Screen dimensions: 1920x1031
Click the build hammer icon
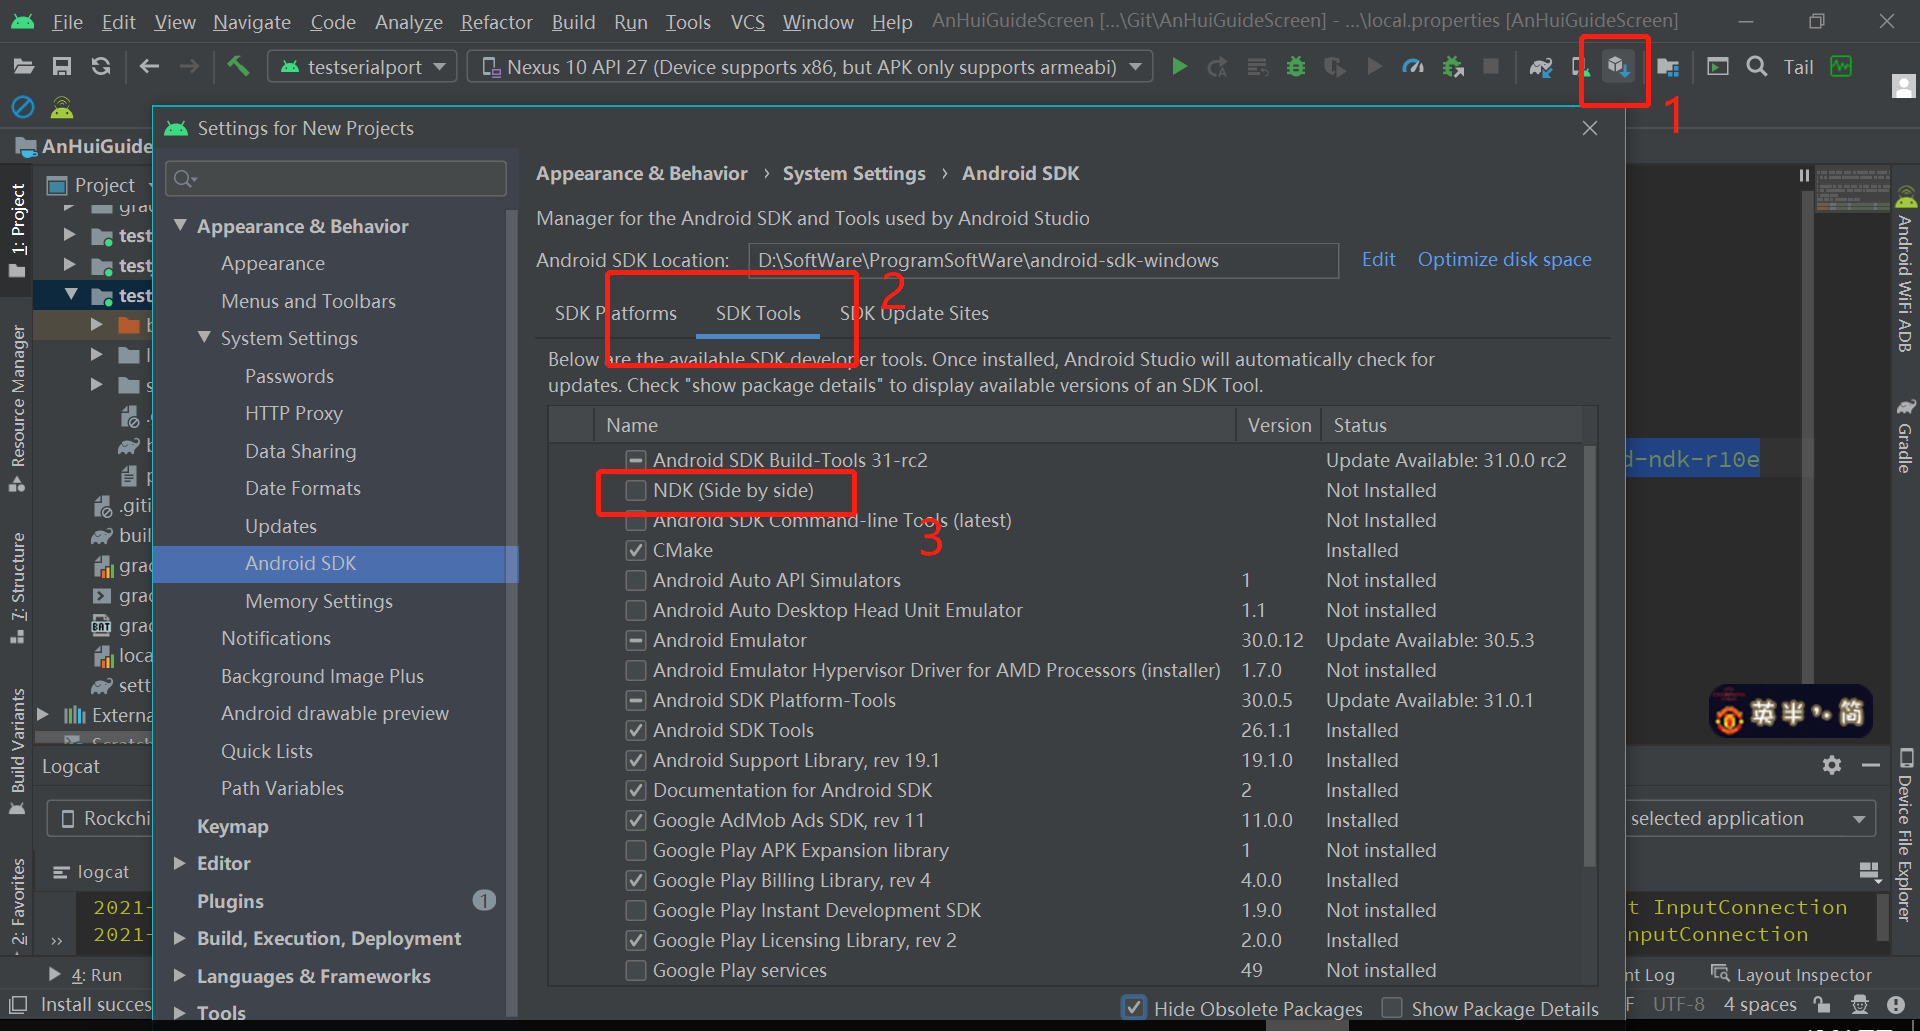pyautogui.click(x=238, y=67)
